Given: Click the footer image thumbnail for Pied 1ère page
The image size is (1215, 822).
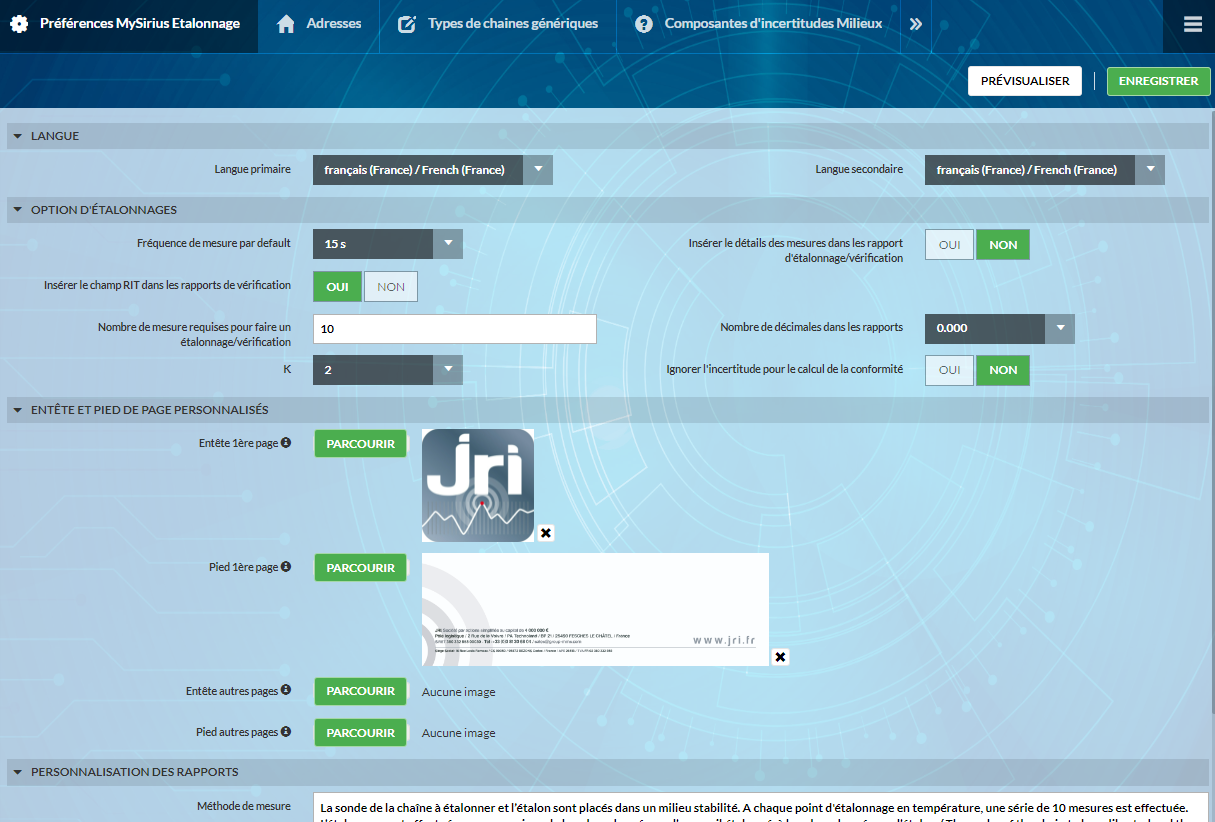Looking at the screenshot, I should click(x=595, y=609).
